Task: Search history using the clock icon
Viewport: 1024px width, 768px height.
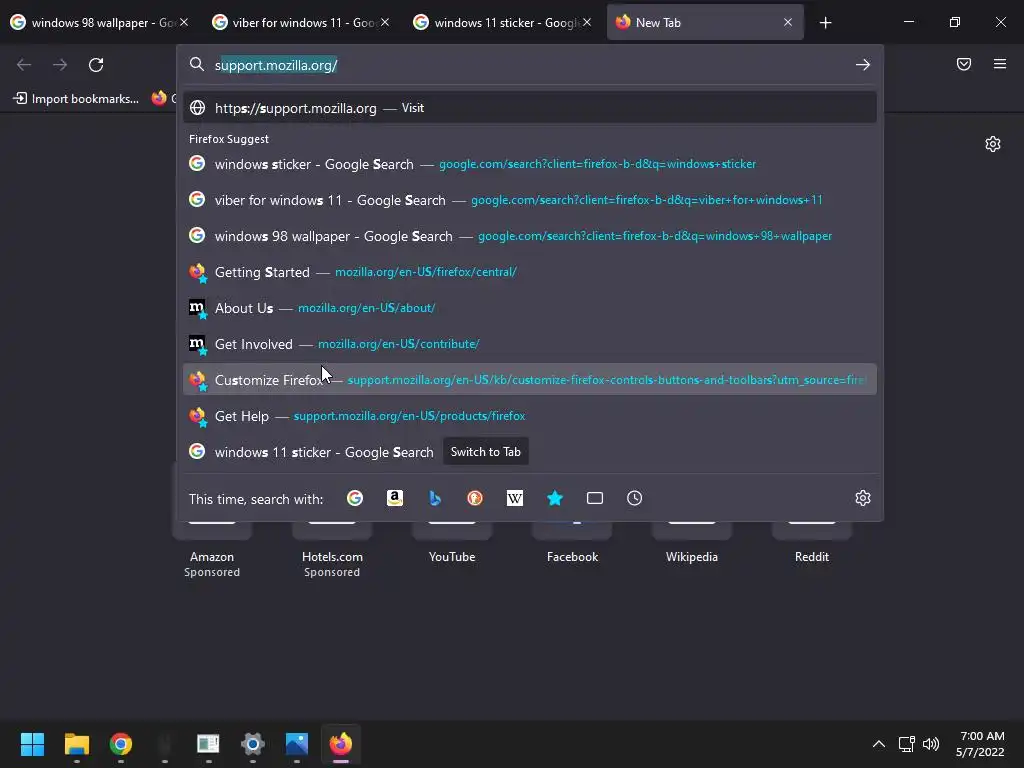Action: (x=635, y=498)
